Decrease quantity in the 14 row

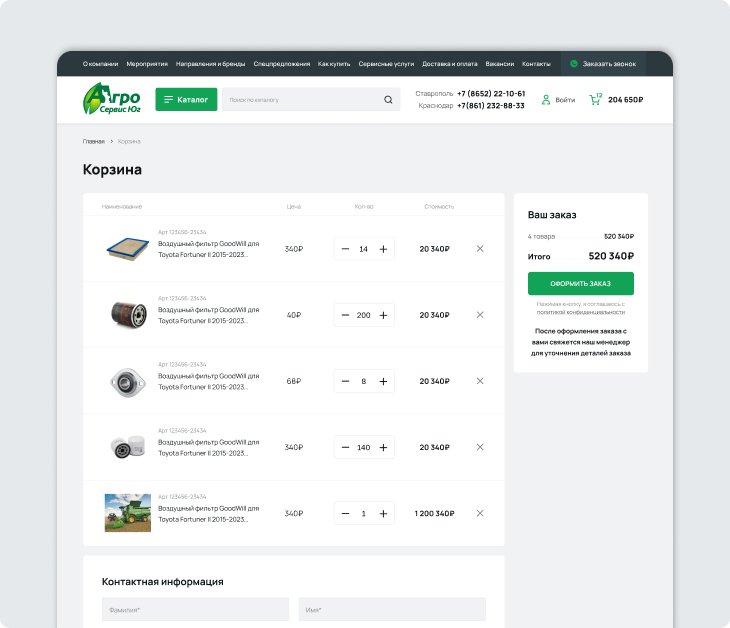pyautogui.click(x=345, y=249)
